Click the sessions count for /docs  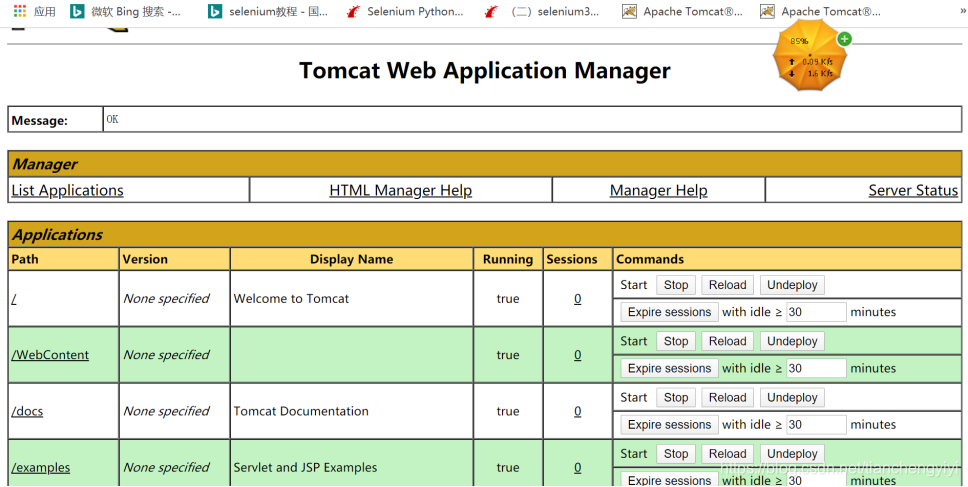click(x=578, y=411)
